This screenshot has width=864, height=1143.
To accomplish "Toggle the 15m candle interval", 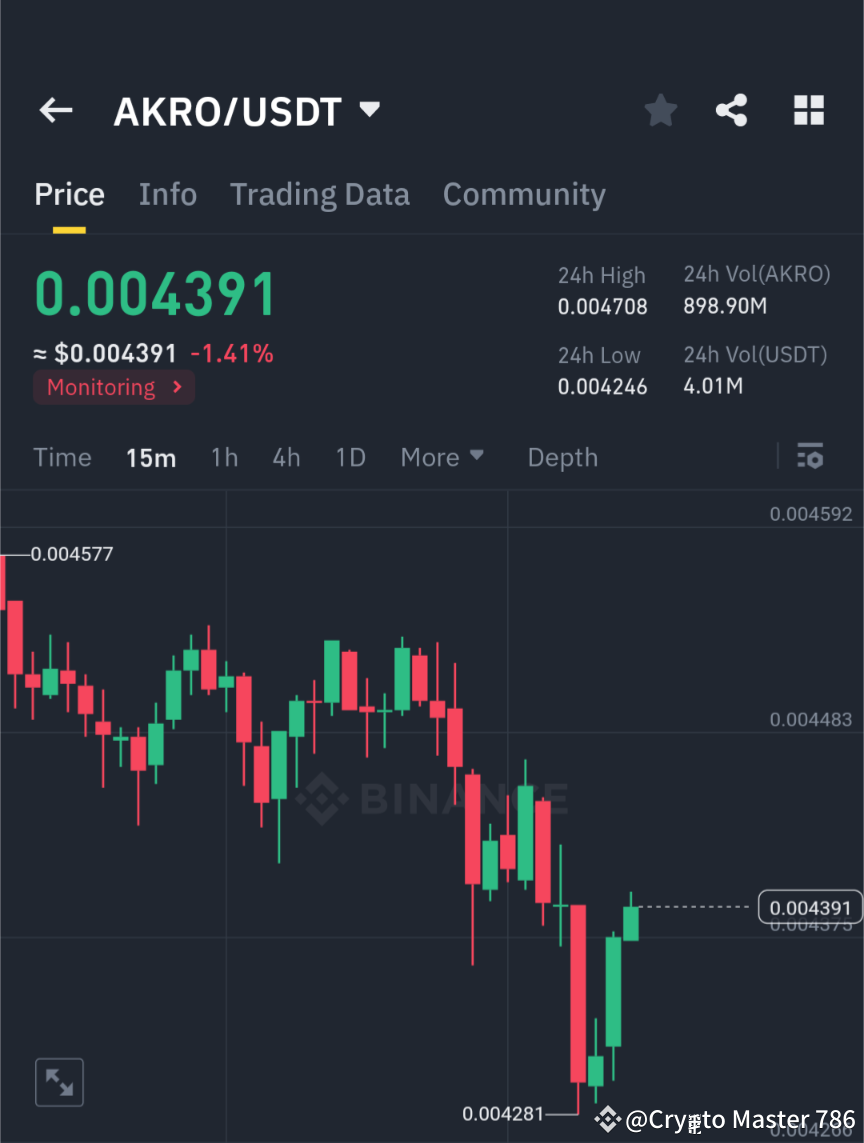I will pyautogui.click(x=151, y=457).
